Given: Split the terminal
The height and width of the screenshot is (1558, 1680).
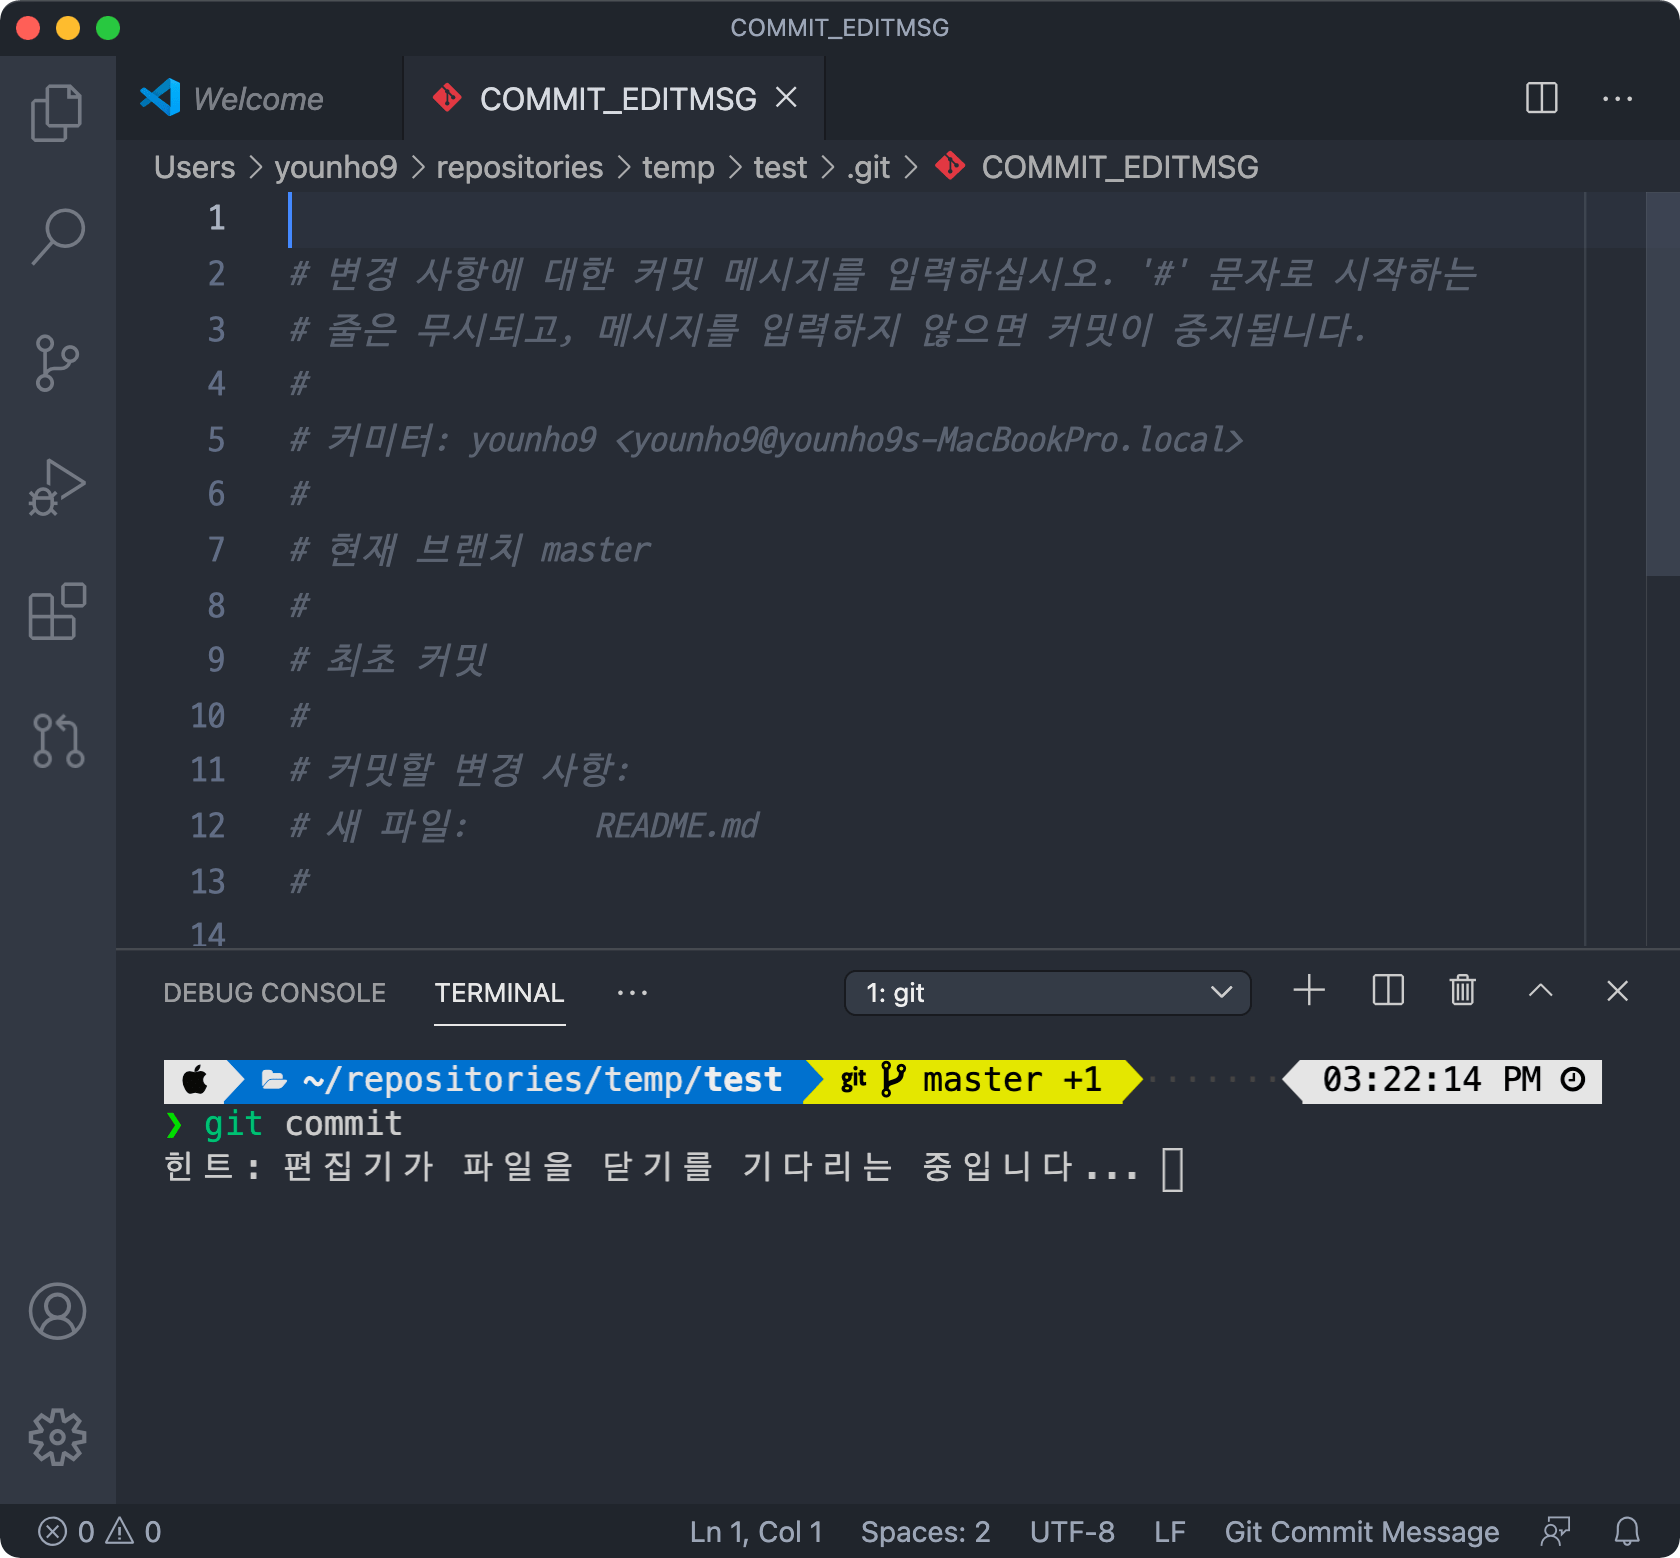Looking at the screenshot, I should coord(1388,991).
